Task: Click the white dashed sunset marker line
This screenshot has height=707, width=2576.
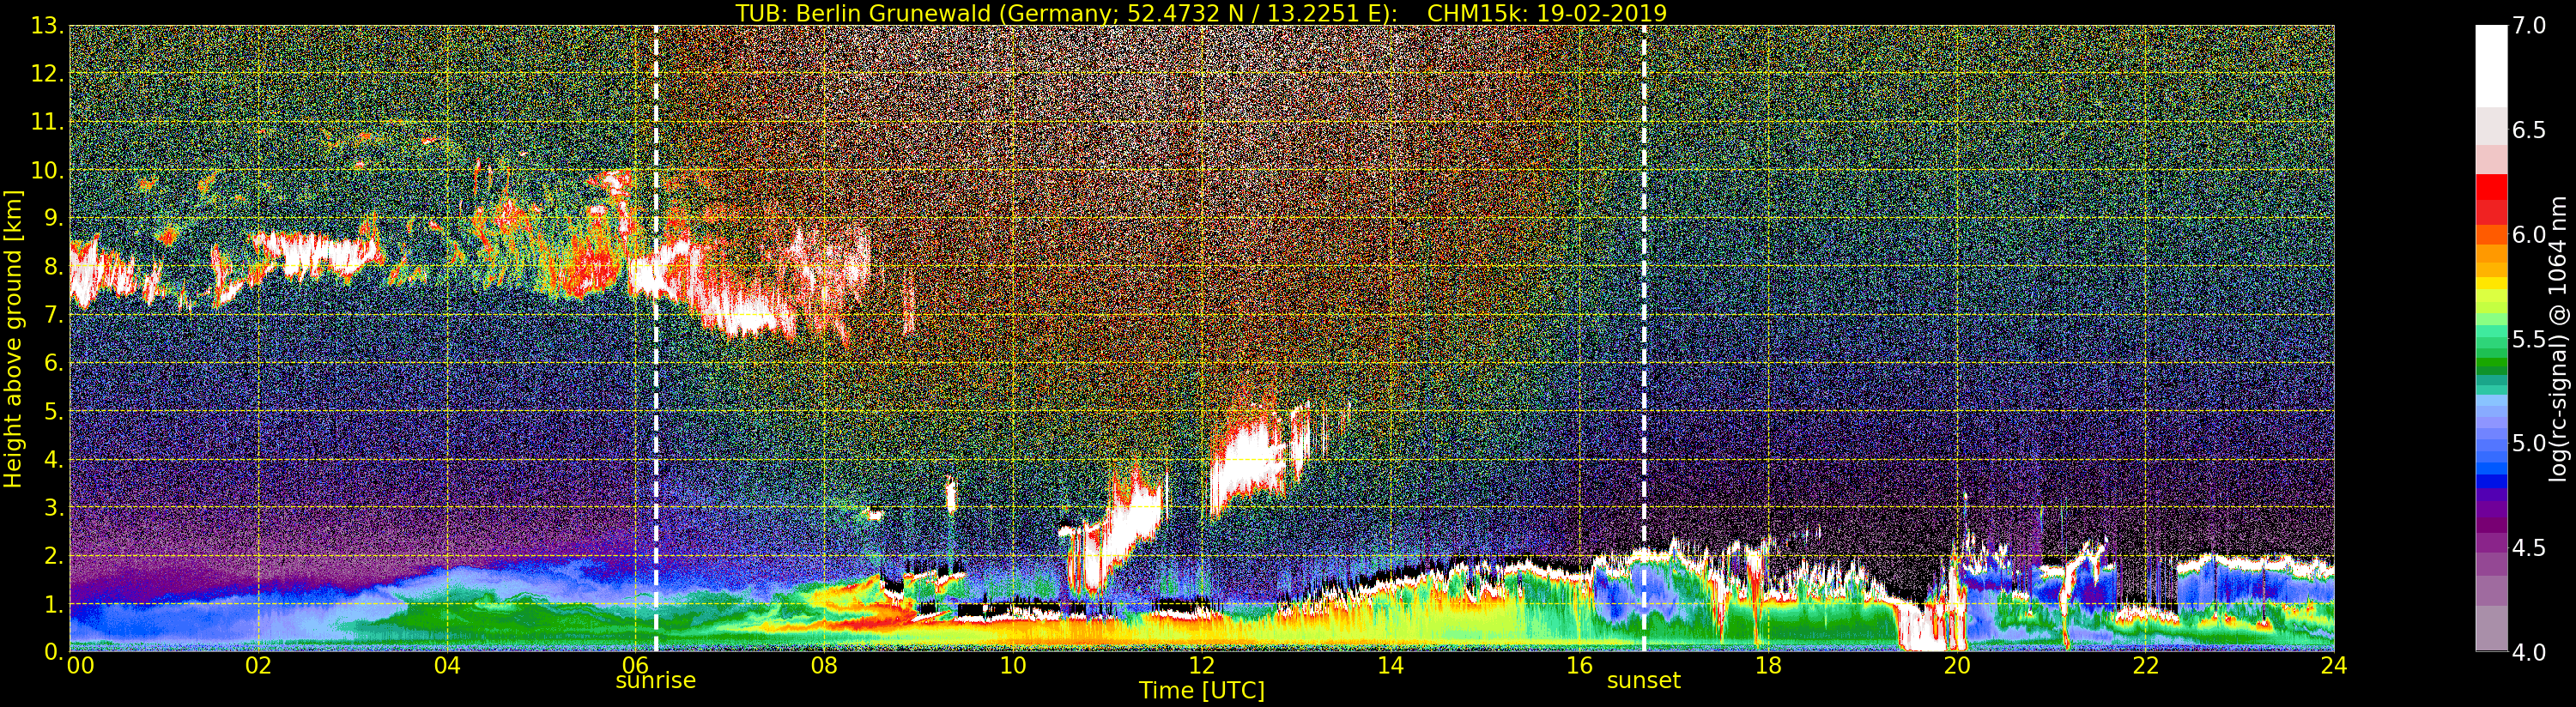Action: 1644,339
